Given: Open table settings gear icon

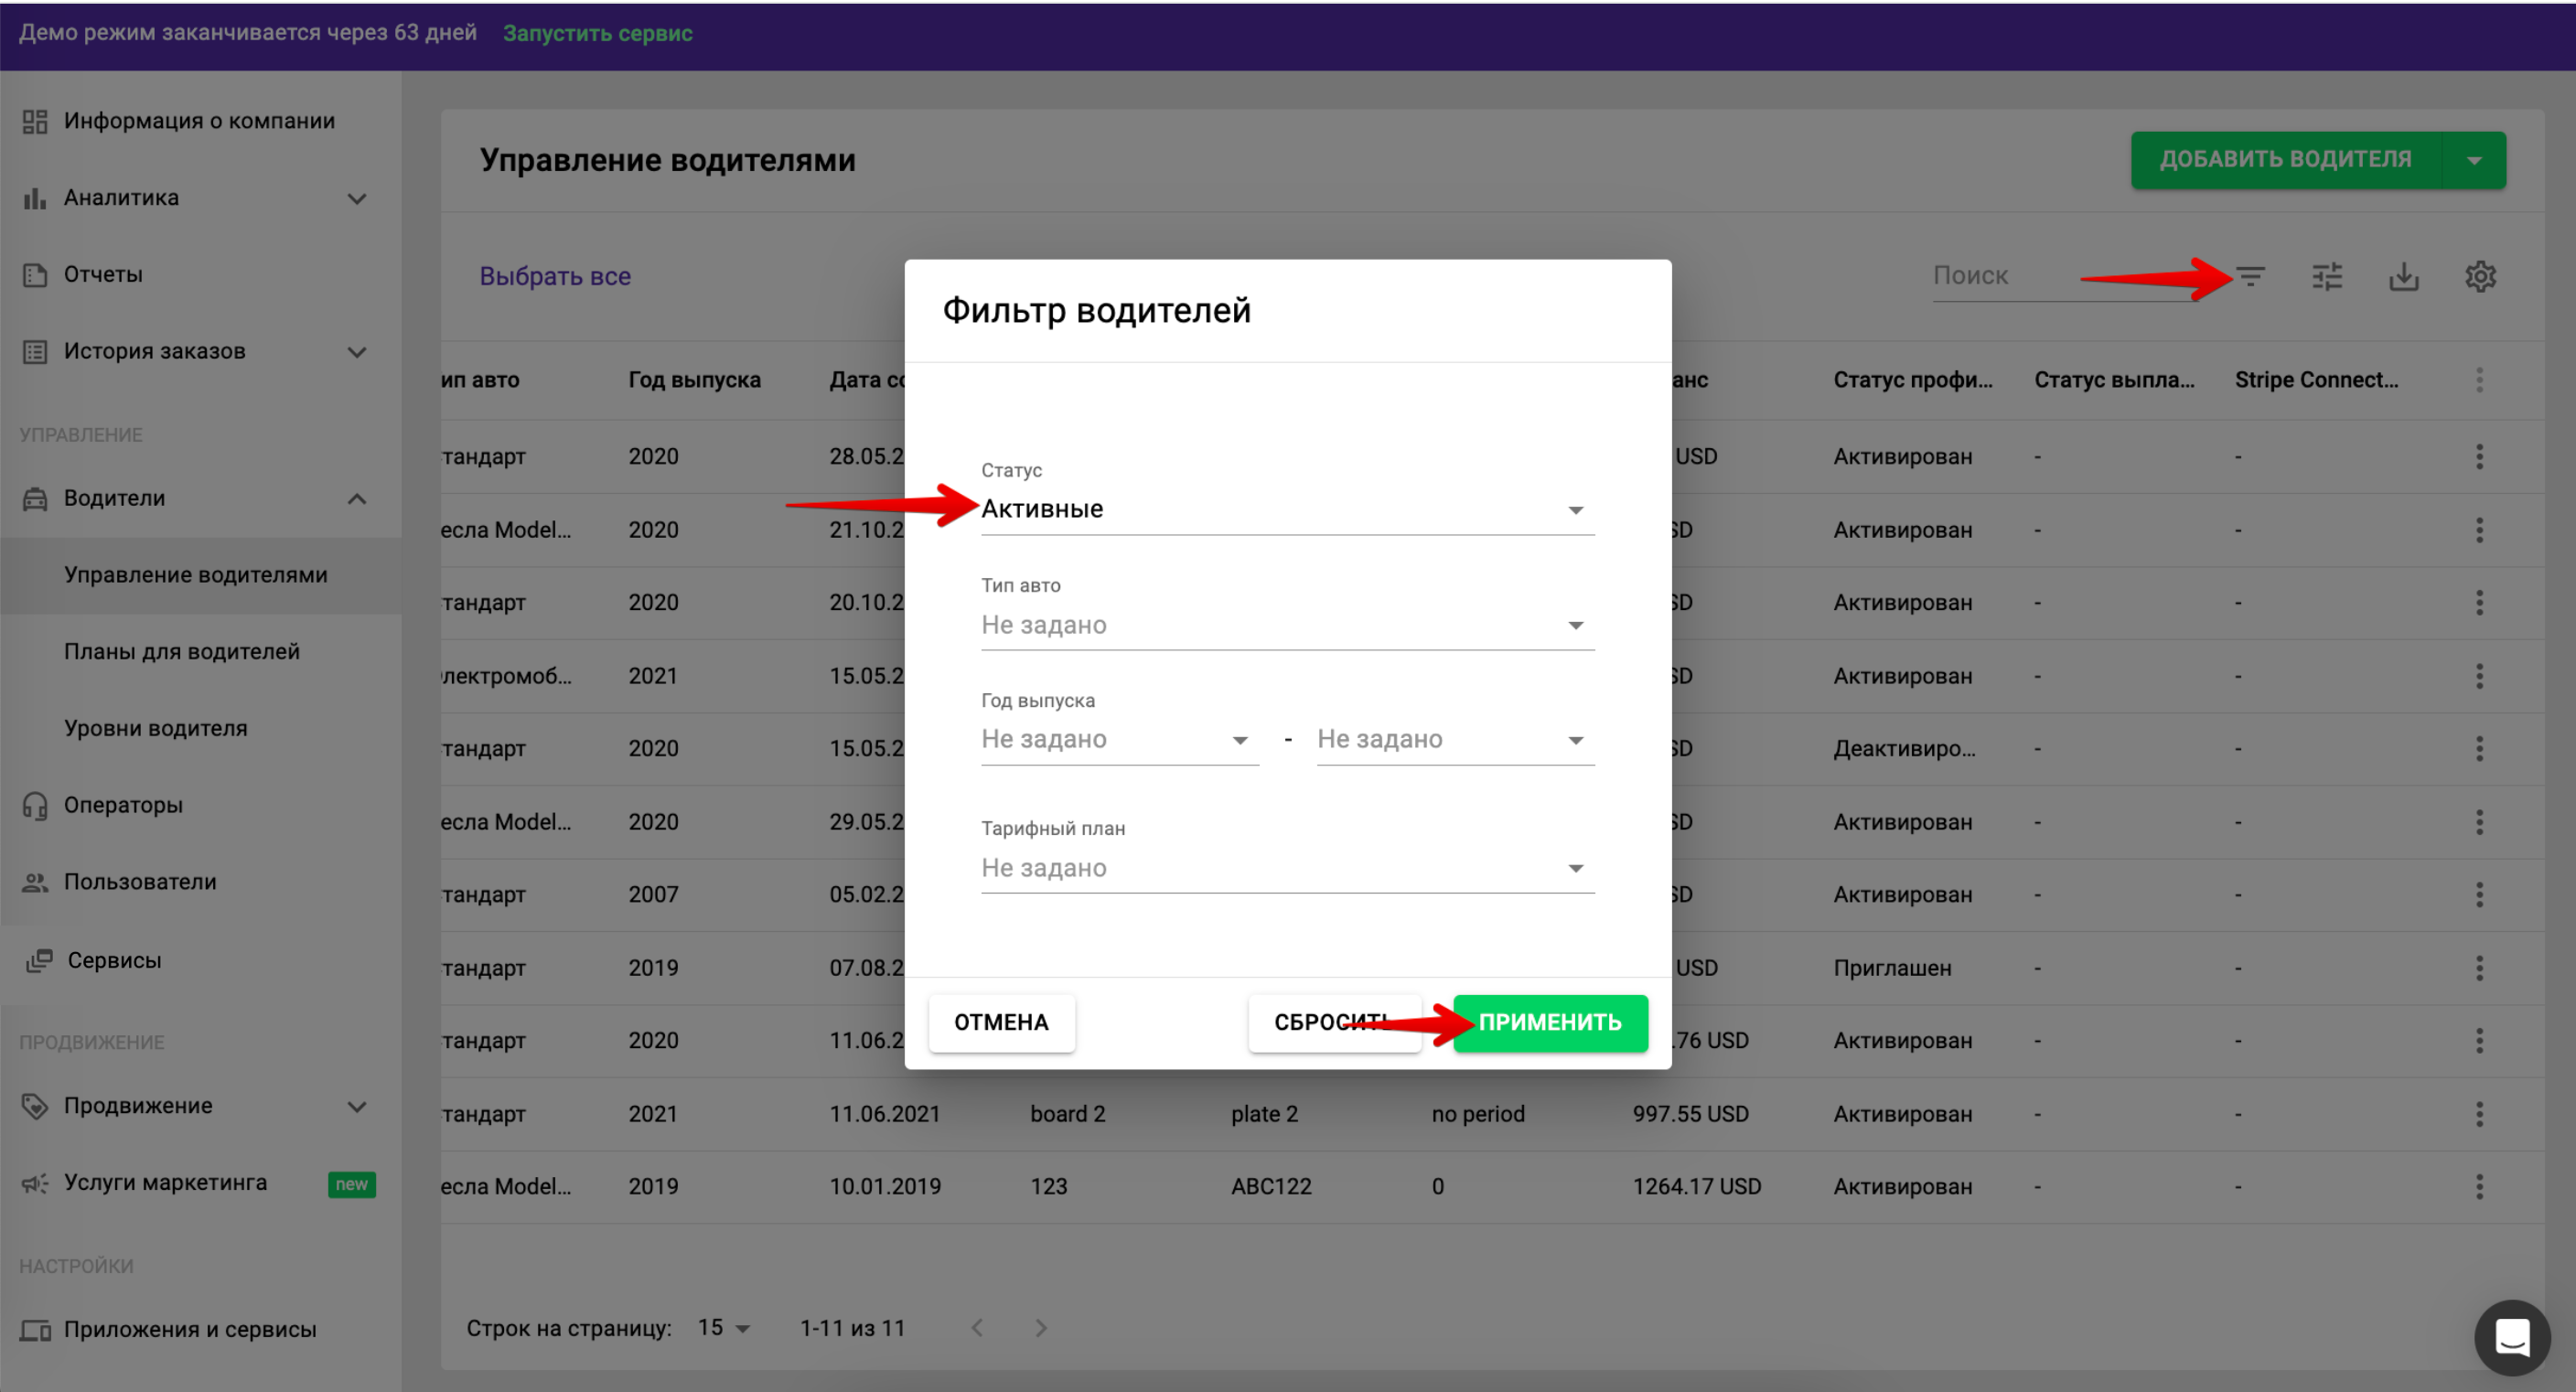Looking at the screenshot, I should coord(2480,276).
